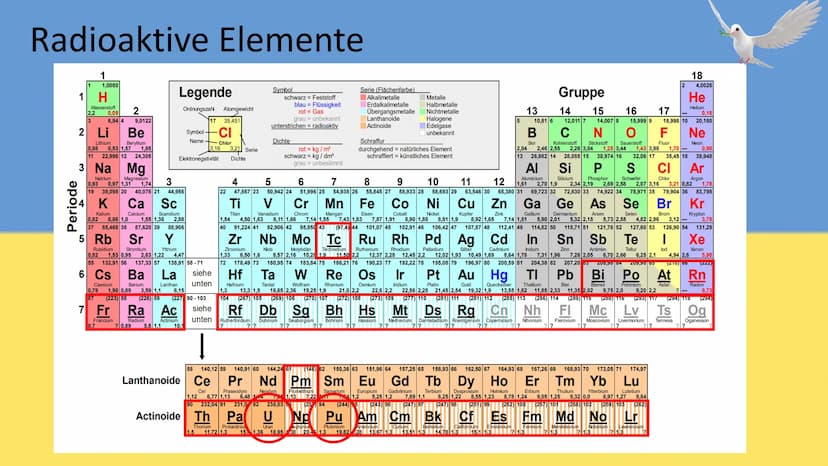The image size is (828, 466).
Task: Click the cerium cell "Ce"
Action: 202,382
